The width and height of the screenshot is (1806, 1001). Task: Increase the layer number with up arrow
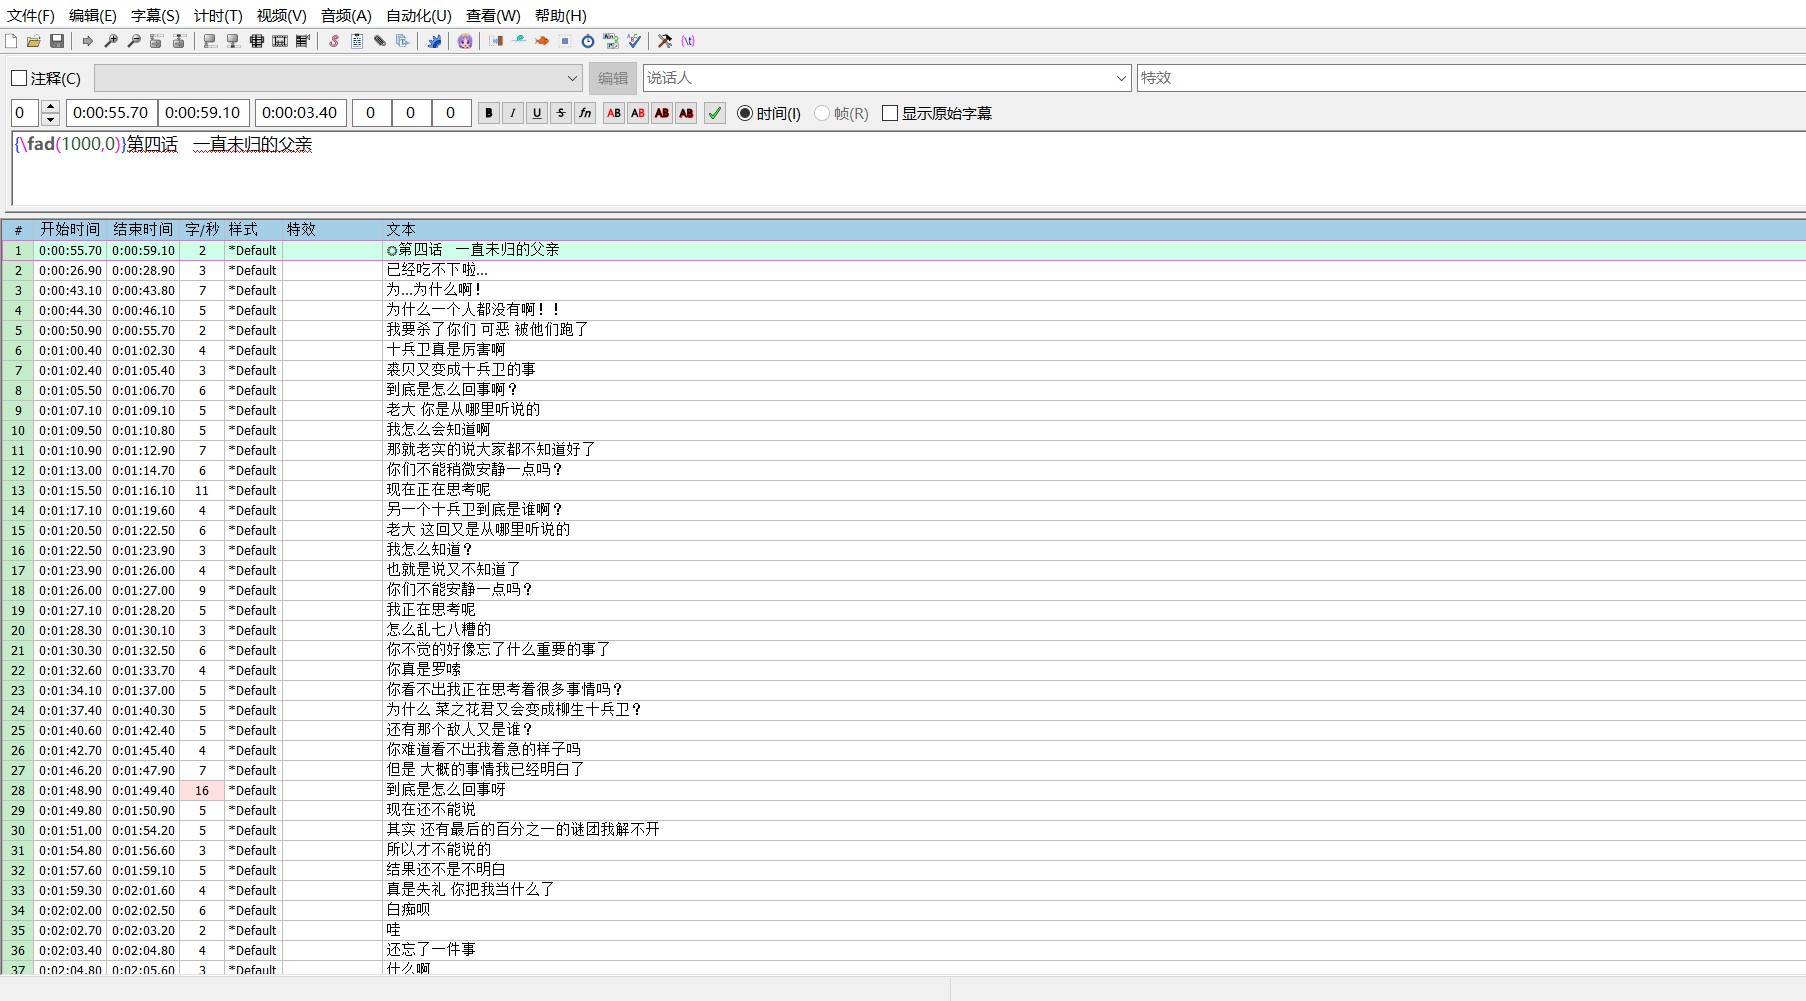[x=51, y=107]
